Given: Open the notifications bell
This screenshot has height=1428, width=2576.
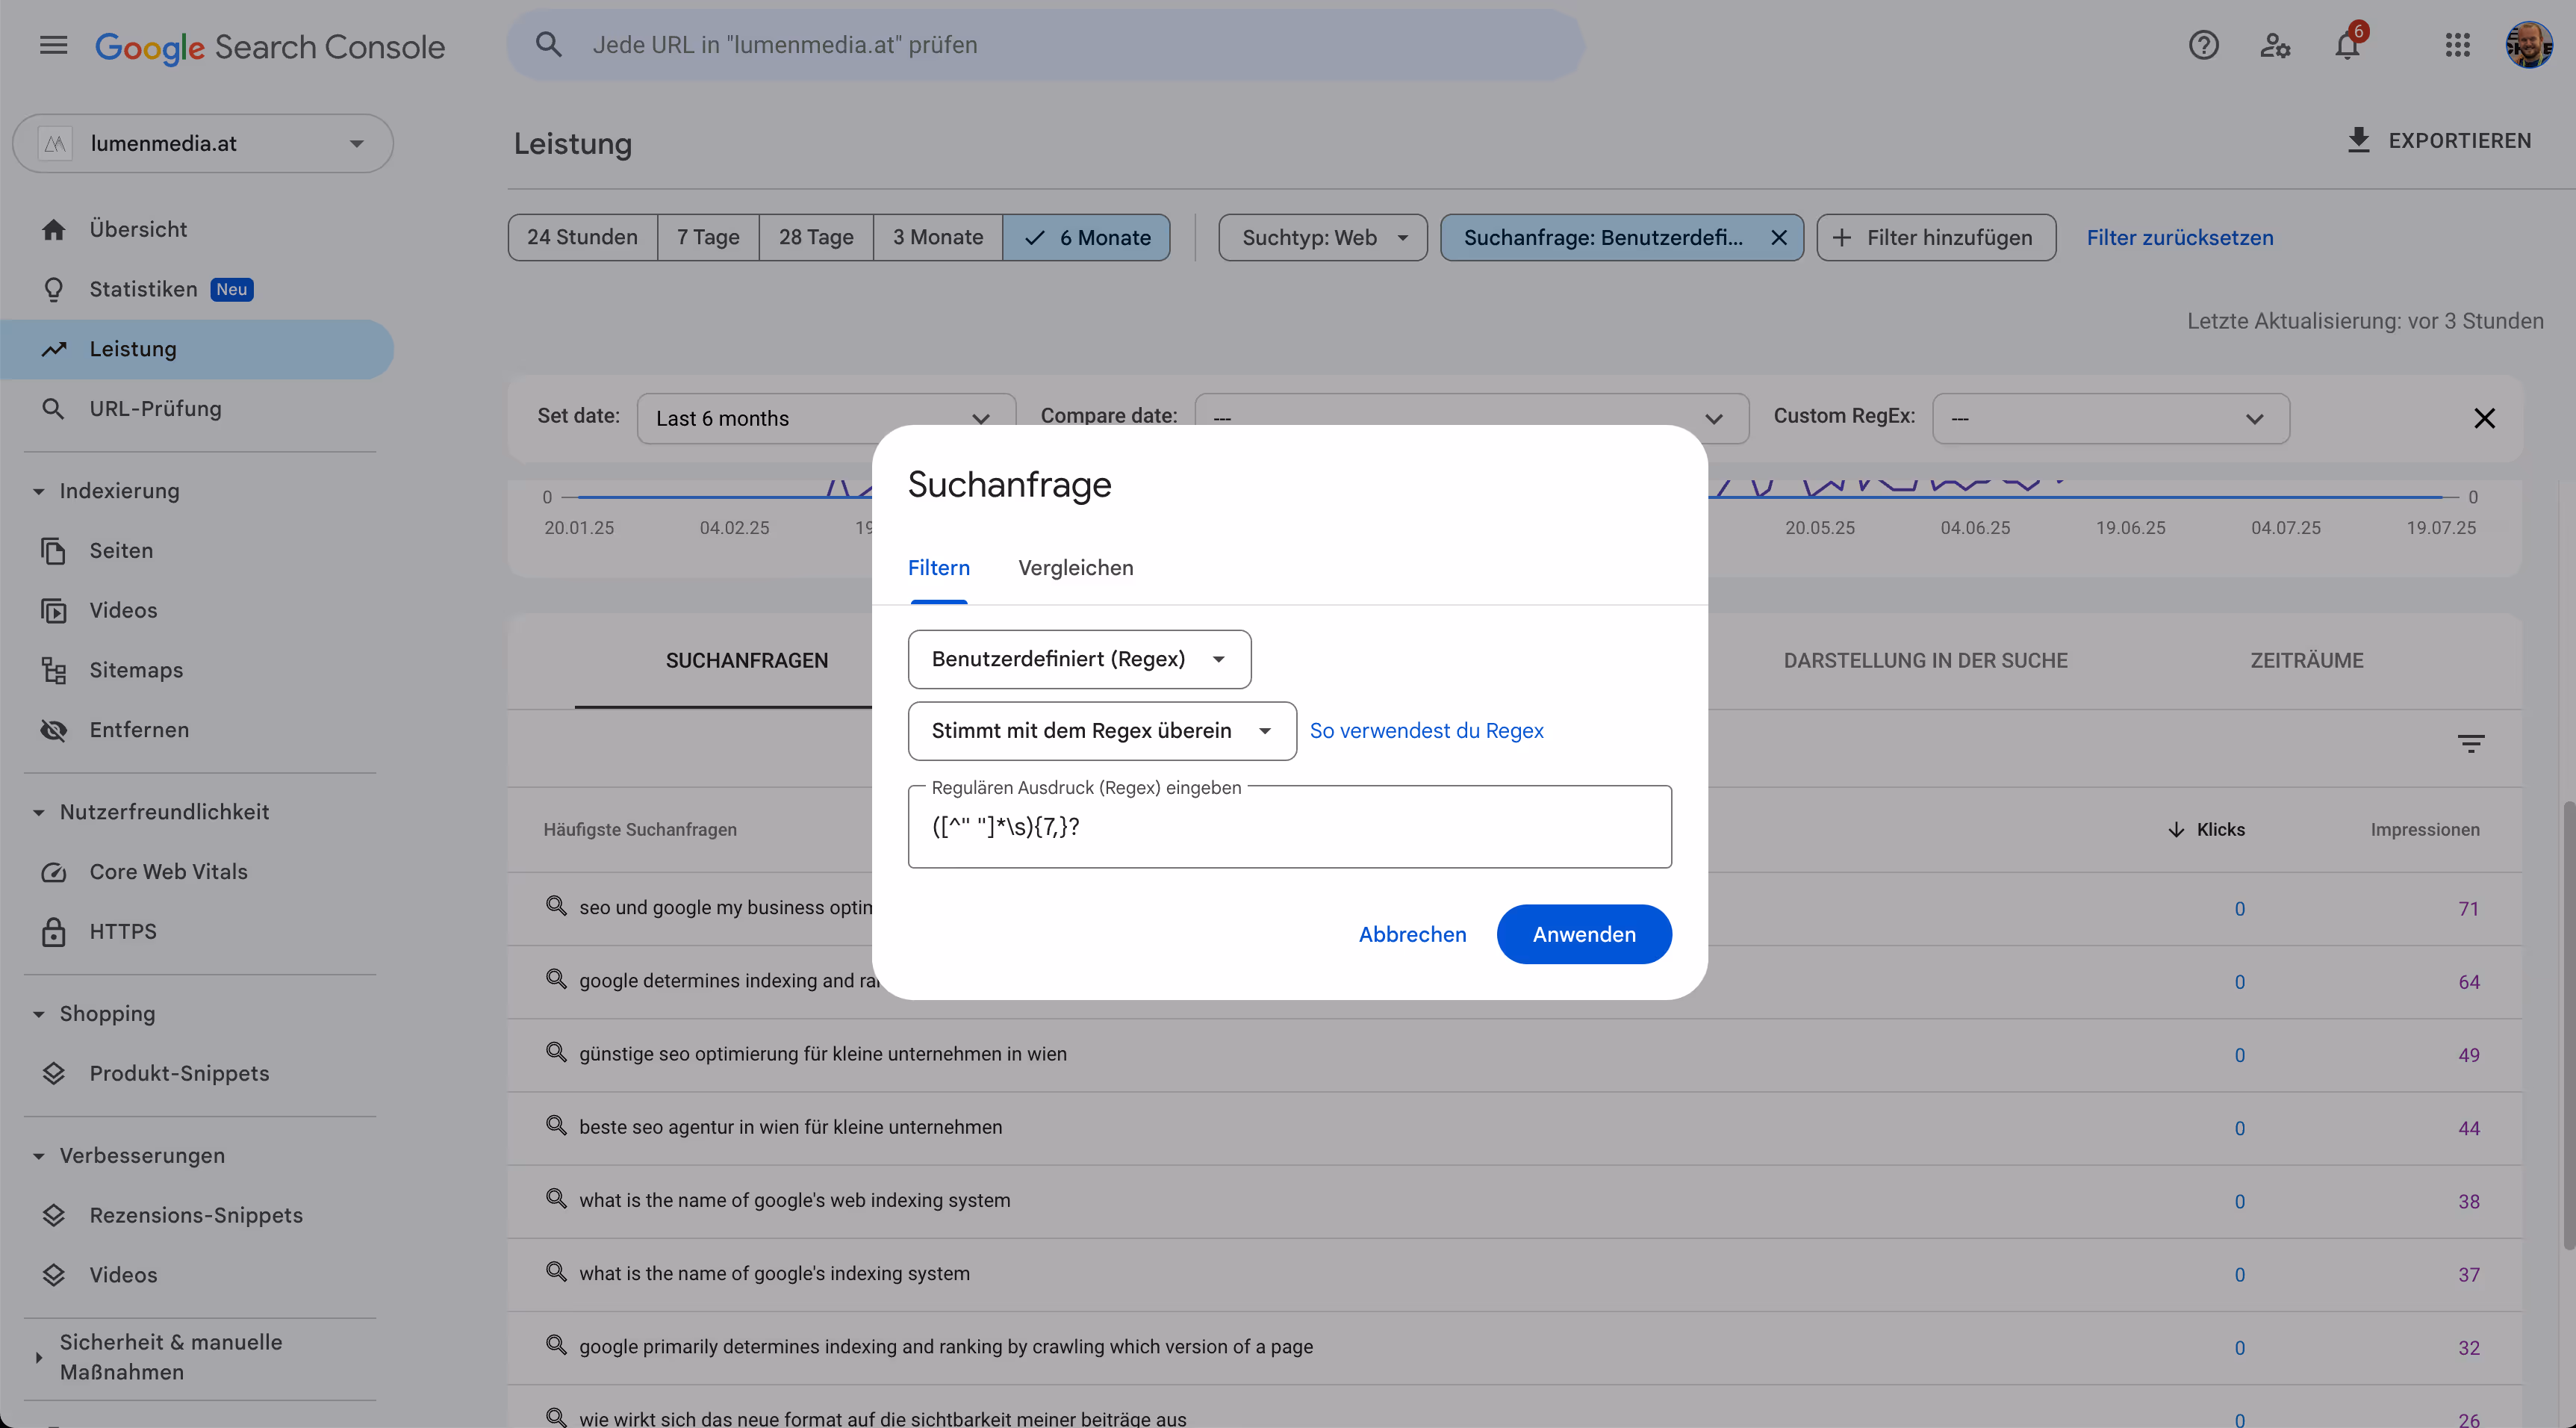Looking at the screenshot, I should 2347,45.
